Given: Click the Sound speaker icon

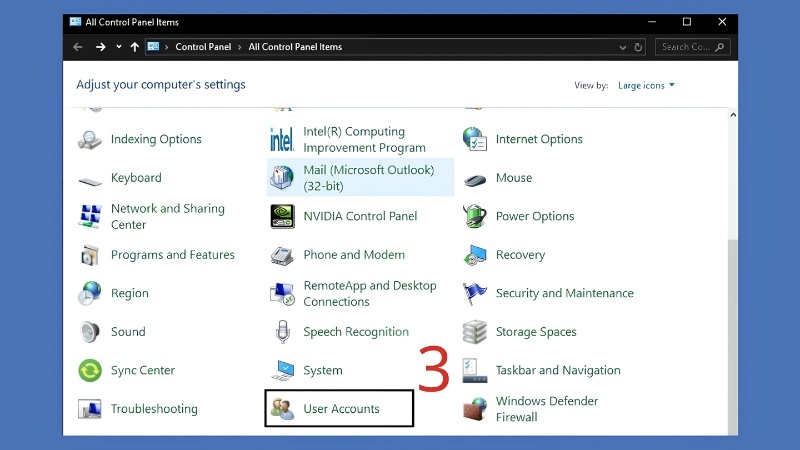Looking at the screenshot, I should [x=90, y=332].
